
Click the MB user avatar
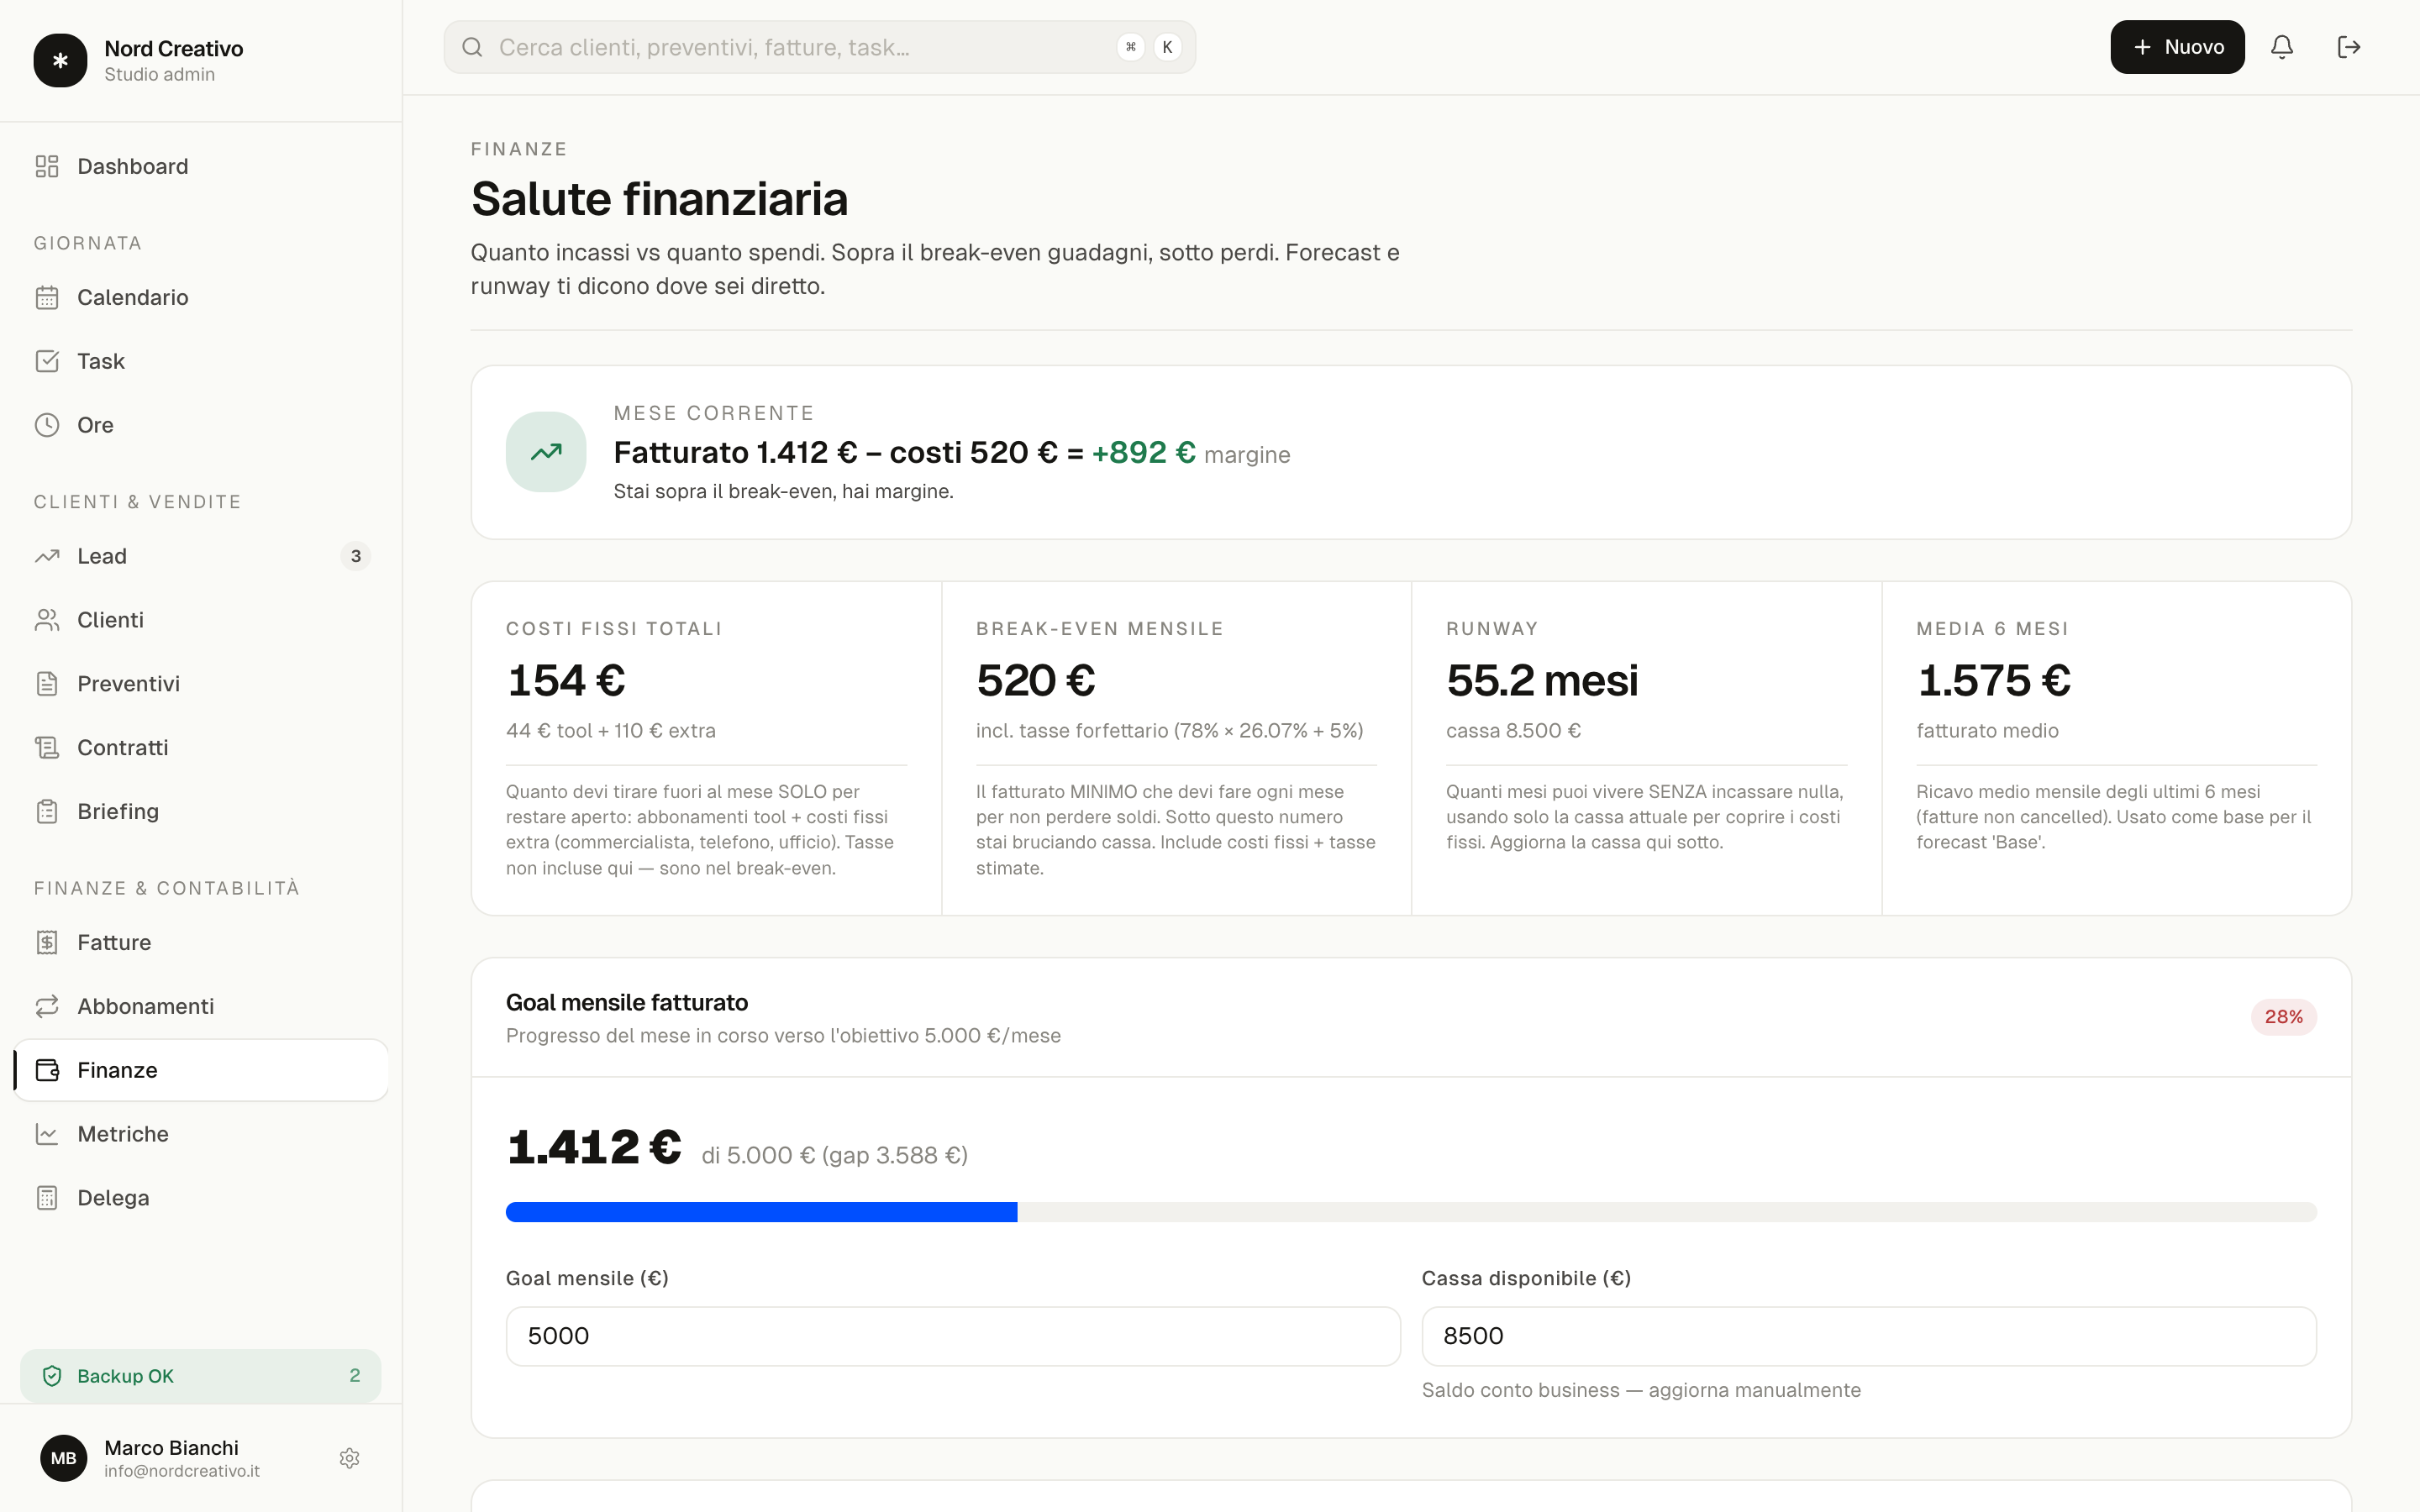tap(64, 1458)
